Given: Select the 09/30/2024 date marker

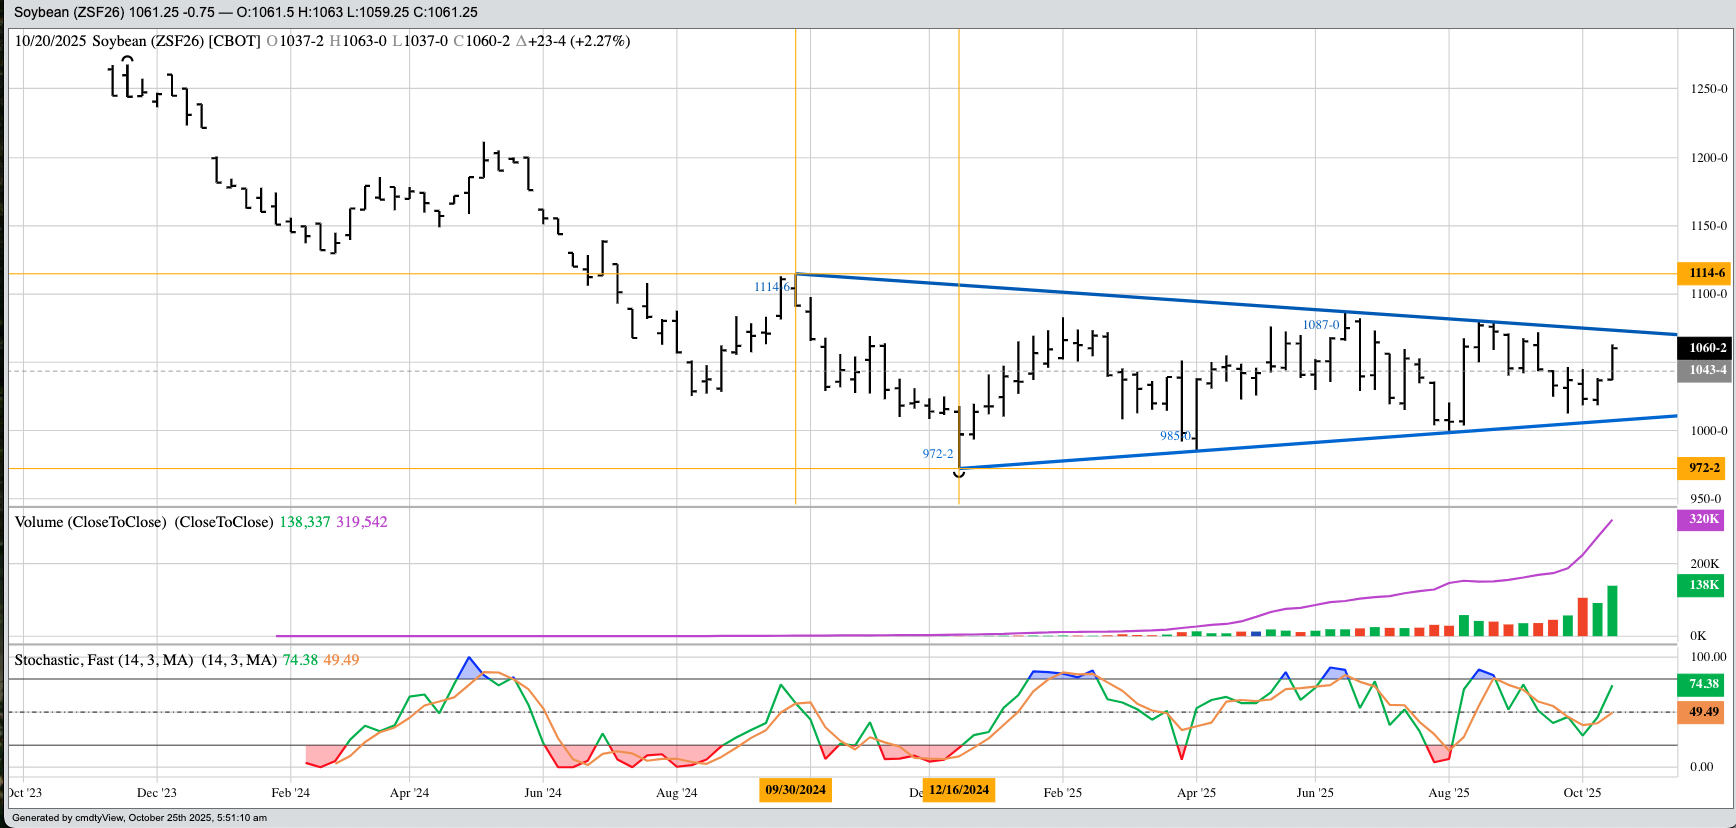Looking at the screenshot, I should pyautogui.click(x=795, y=790).
